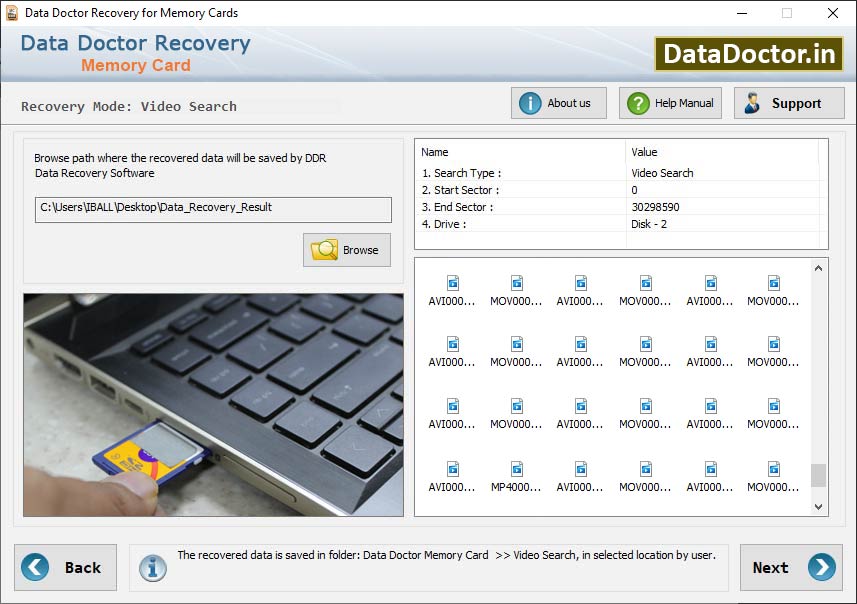Click the info icon beside the status message
Image resolution: width=857 pixels, height=604 pixels.
coord(152,567)
